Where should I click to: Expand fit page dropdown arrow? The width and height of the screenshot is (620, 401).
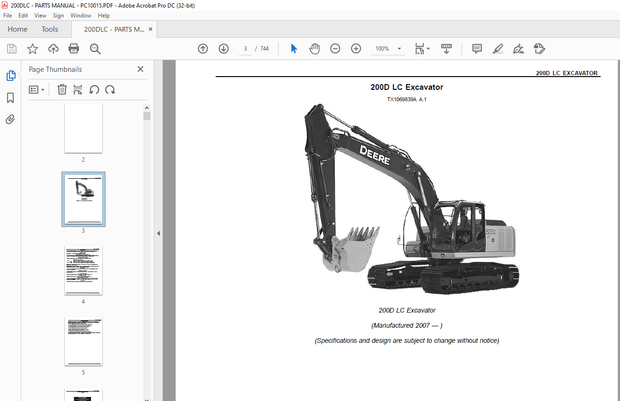(x=428, y=49)
